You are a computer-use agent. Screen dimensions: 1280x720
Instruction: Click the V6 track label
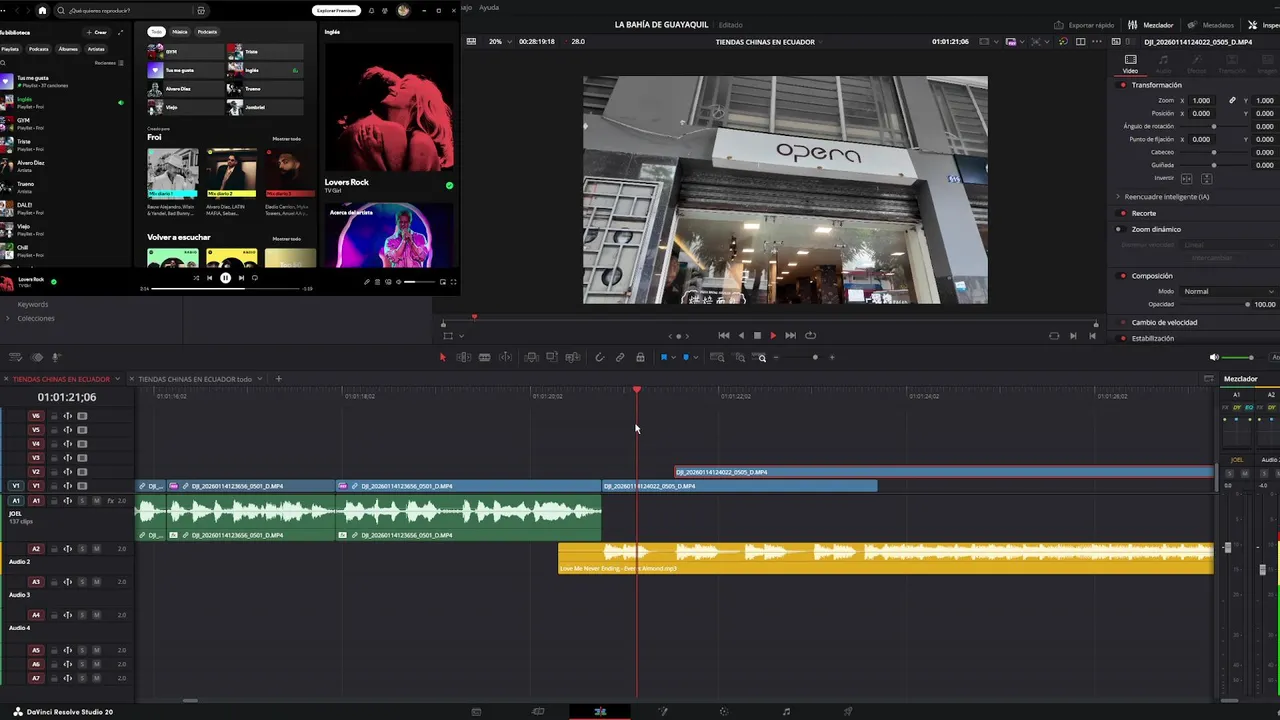click(x=36, y=416)
